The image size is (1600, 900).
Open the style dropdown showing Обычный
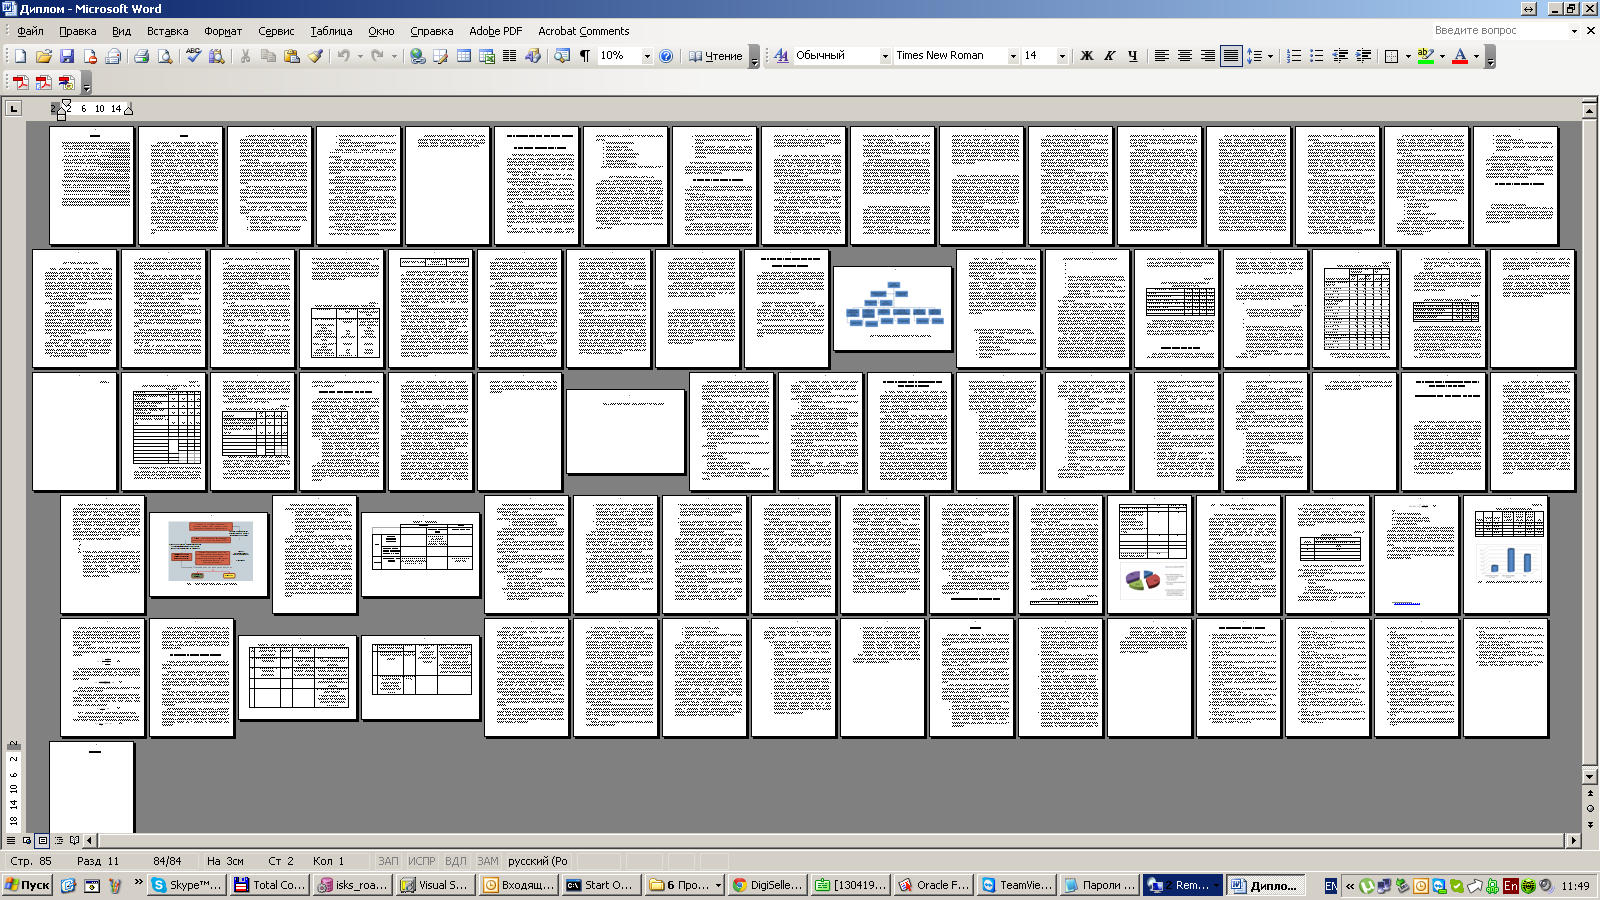tap(885, 56)
